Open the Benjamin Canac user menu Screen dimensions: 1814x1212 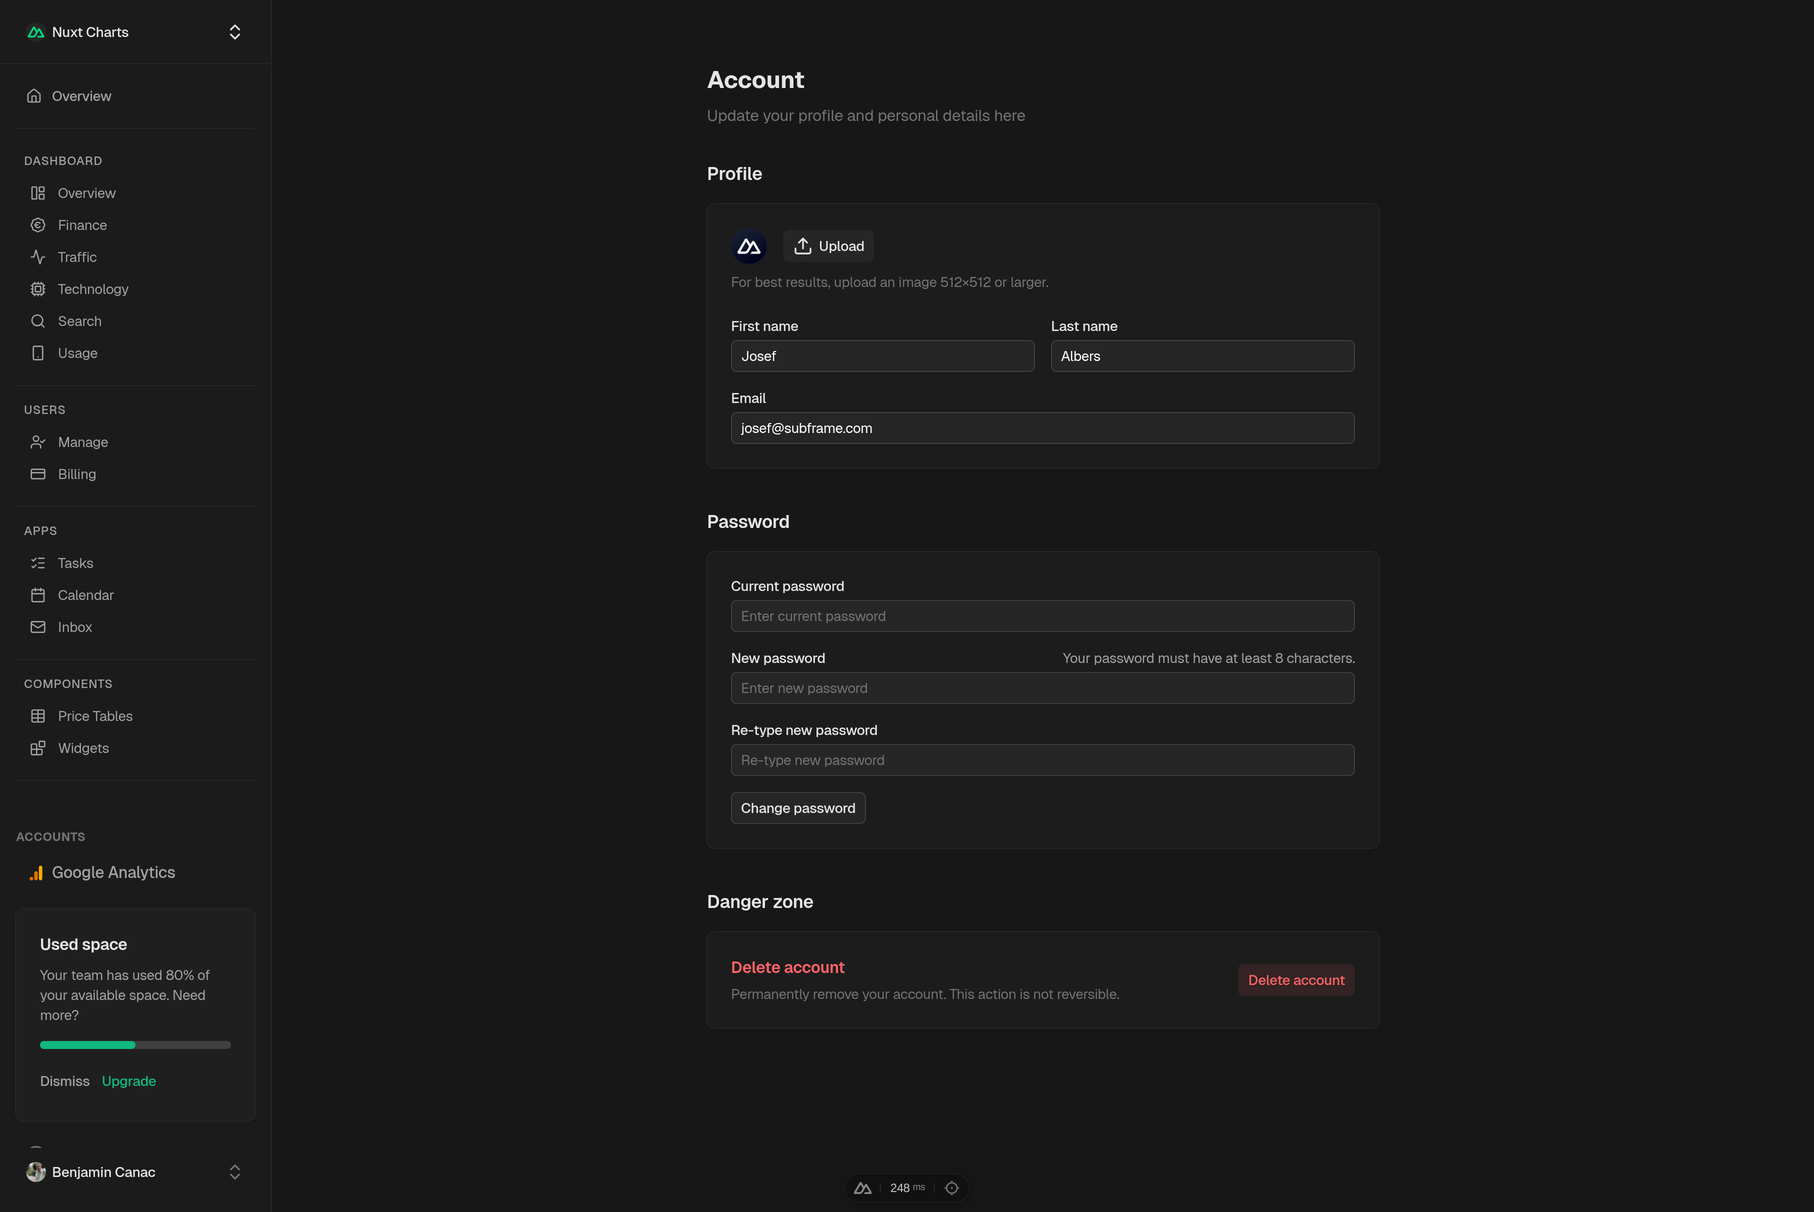point(135,1172)
